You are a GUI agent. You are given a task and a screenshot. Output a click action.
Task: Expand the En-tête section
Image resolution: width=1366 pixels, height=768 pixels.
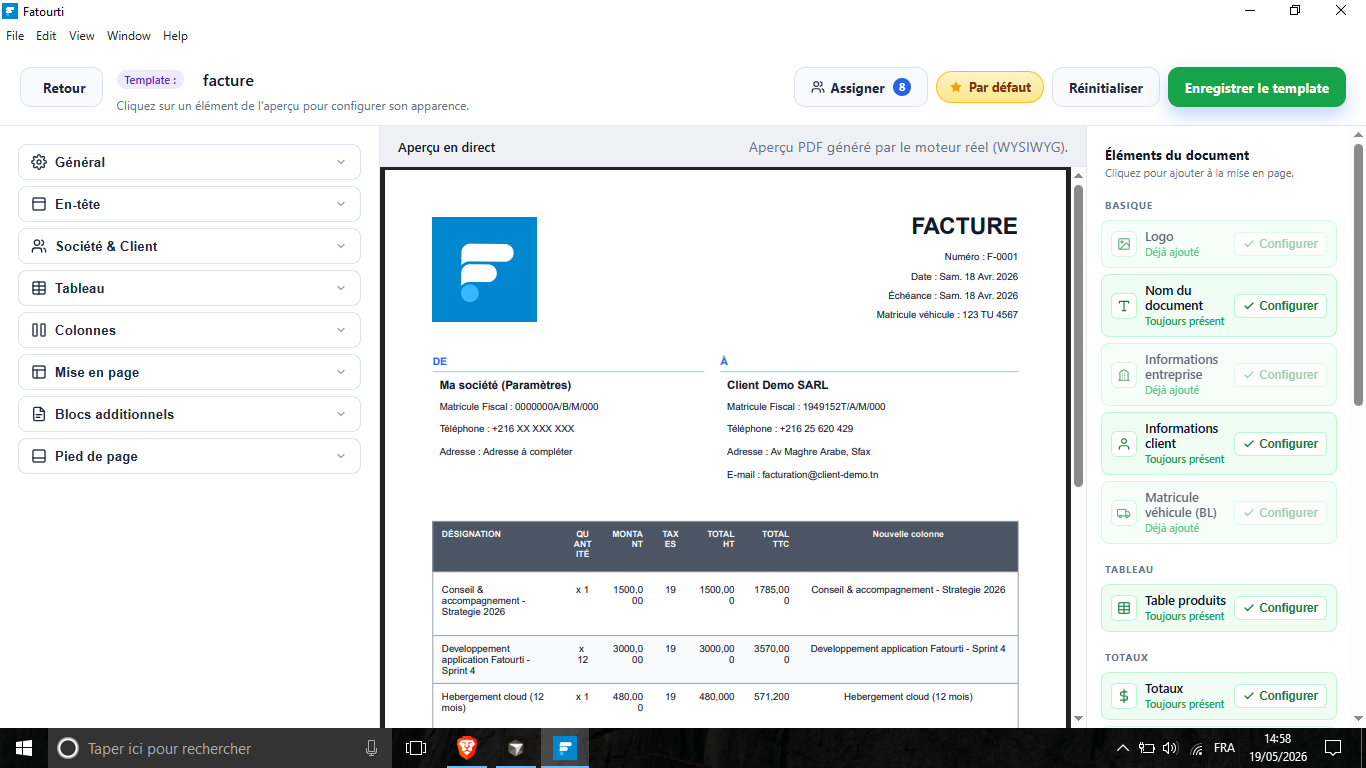tap(189, 204)
